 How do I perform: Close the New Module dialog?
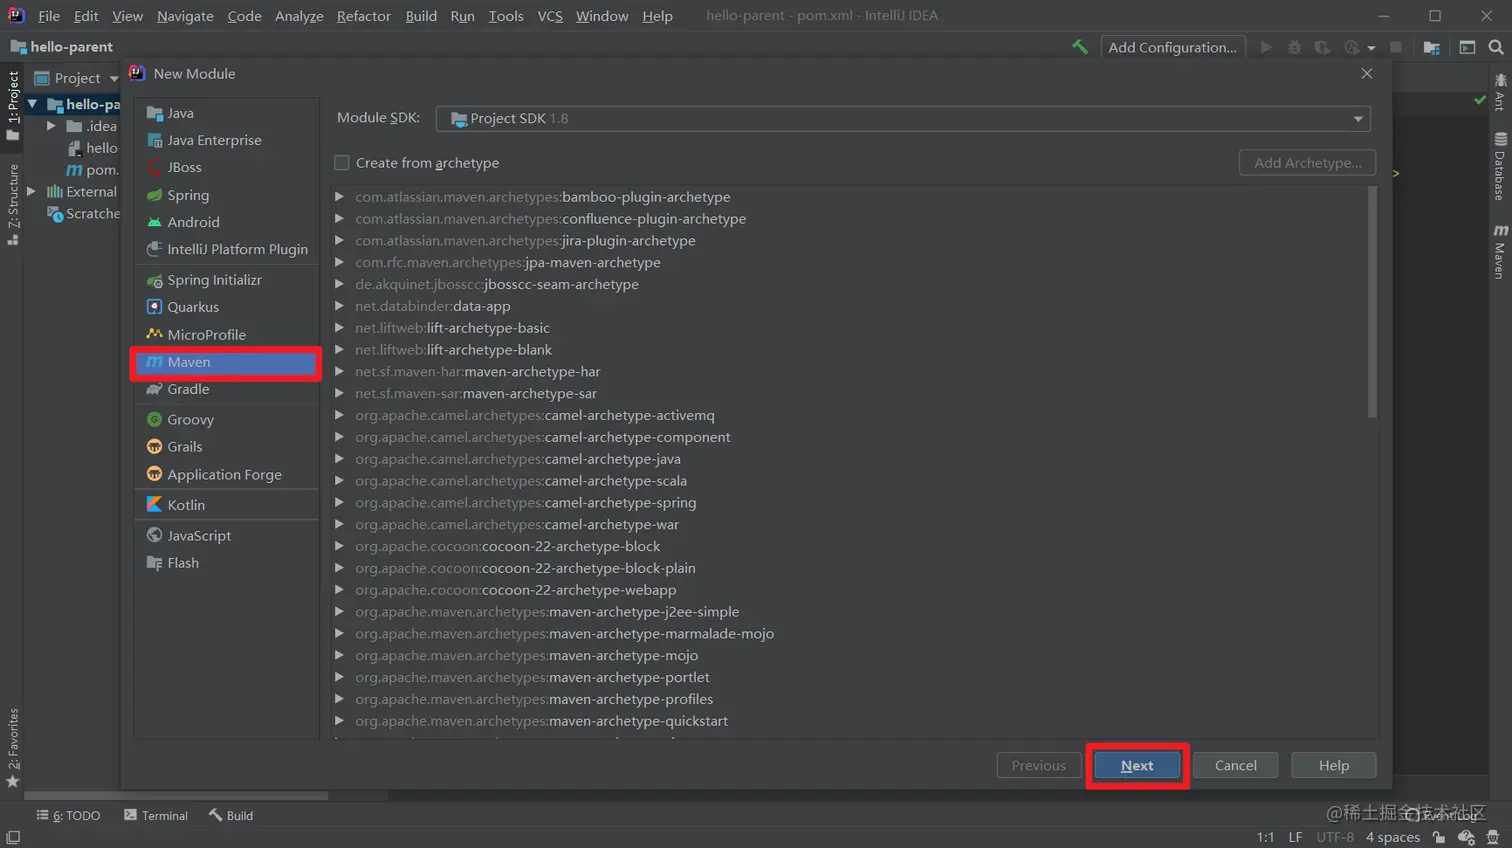coord(1367,74)
